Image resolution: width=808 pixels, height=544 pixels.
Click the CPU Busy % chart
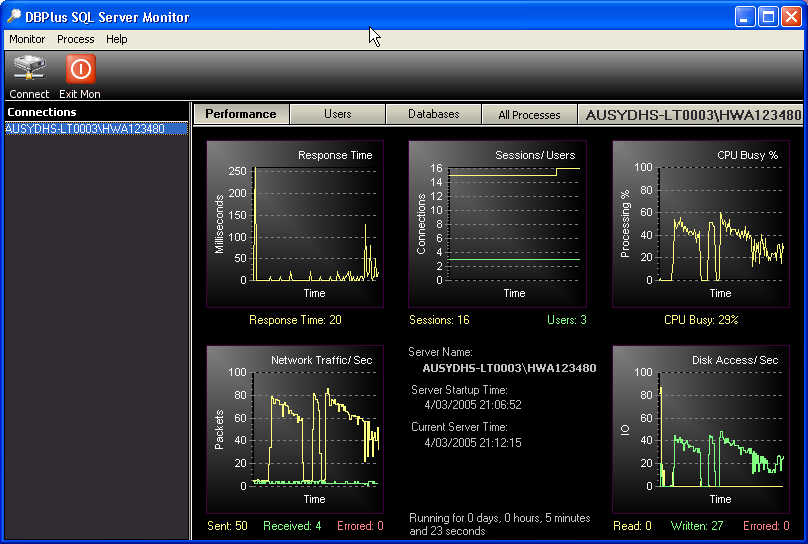pyautogui.click(x=701, y=224)
